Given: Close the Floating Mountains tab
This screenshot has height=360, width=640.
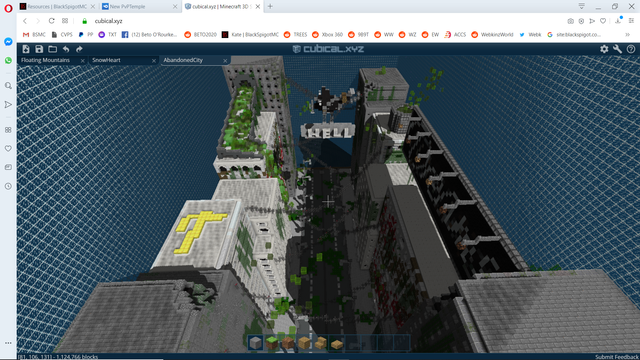Looking at the screenshot, I should [83, 60].
